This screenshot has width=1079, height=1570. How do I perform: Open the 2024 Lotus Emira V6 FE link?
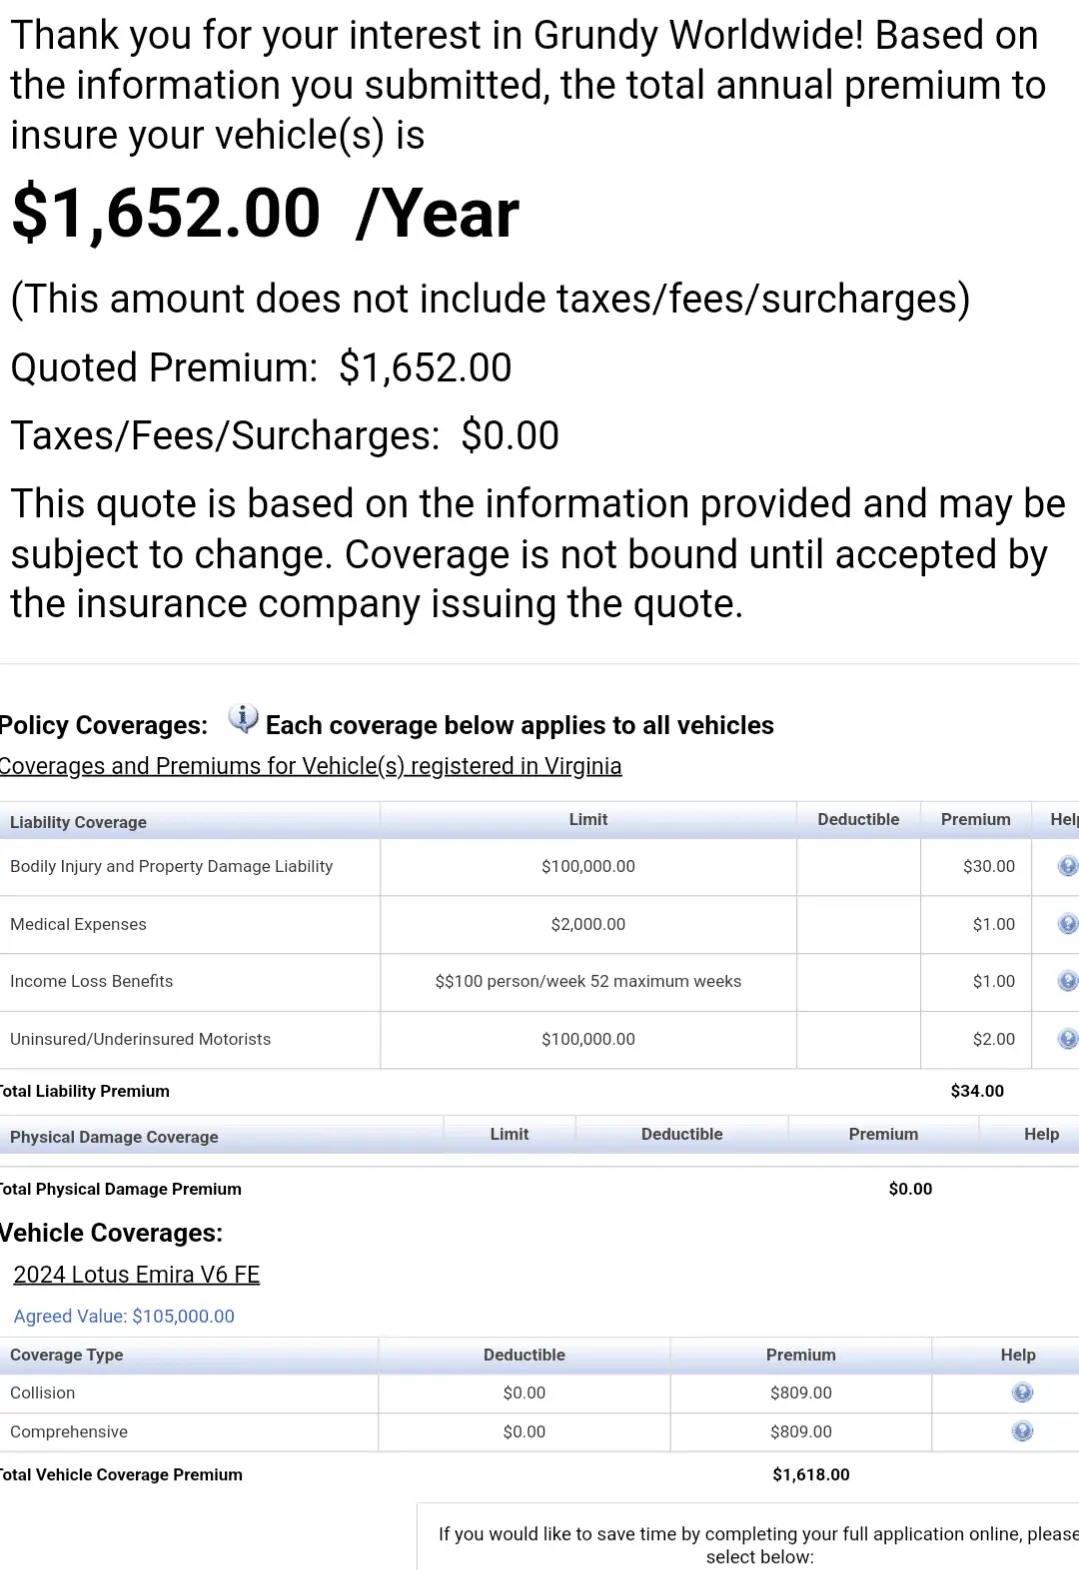coord(136,1274)
